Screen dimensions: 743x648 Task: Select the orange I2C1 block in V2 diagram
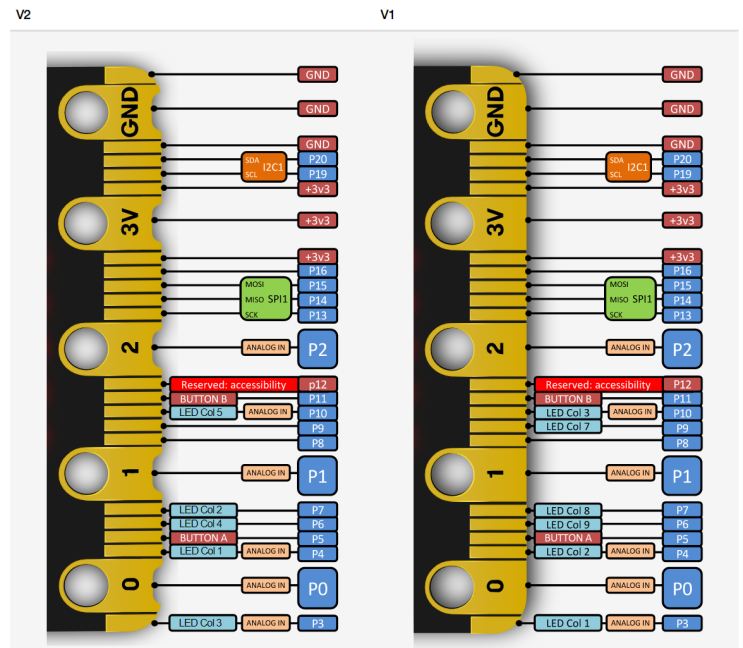[x=264, y=167]
